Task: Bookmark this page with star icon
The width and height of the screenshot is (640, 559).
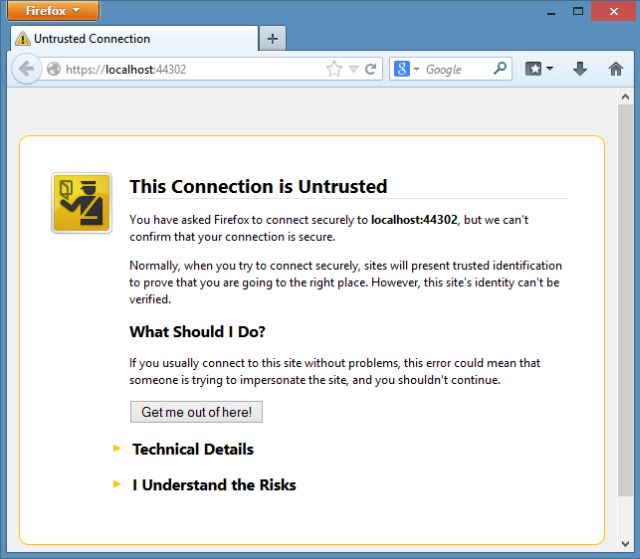Action: pyautogui.click(x=334, y=69)
